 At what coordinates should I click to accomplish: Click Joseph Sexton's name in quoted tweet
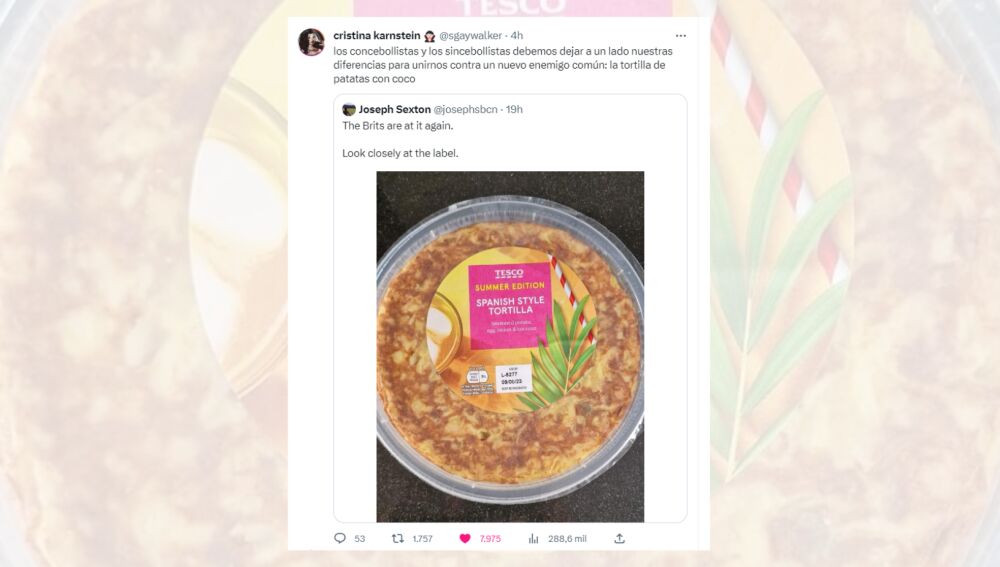tap(395, 109)
